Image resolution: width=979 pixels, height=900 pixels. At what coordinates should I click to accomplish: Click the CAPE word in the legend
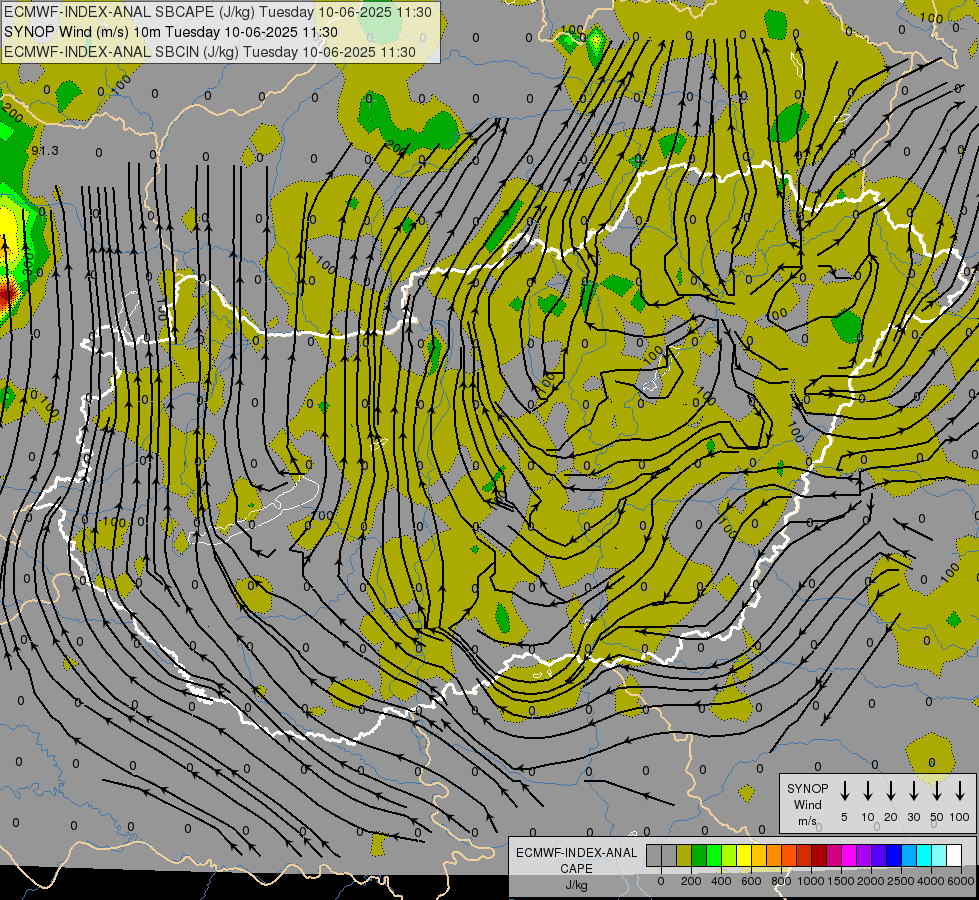tap(576, 869)
